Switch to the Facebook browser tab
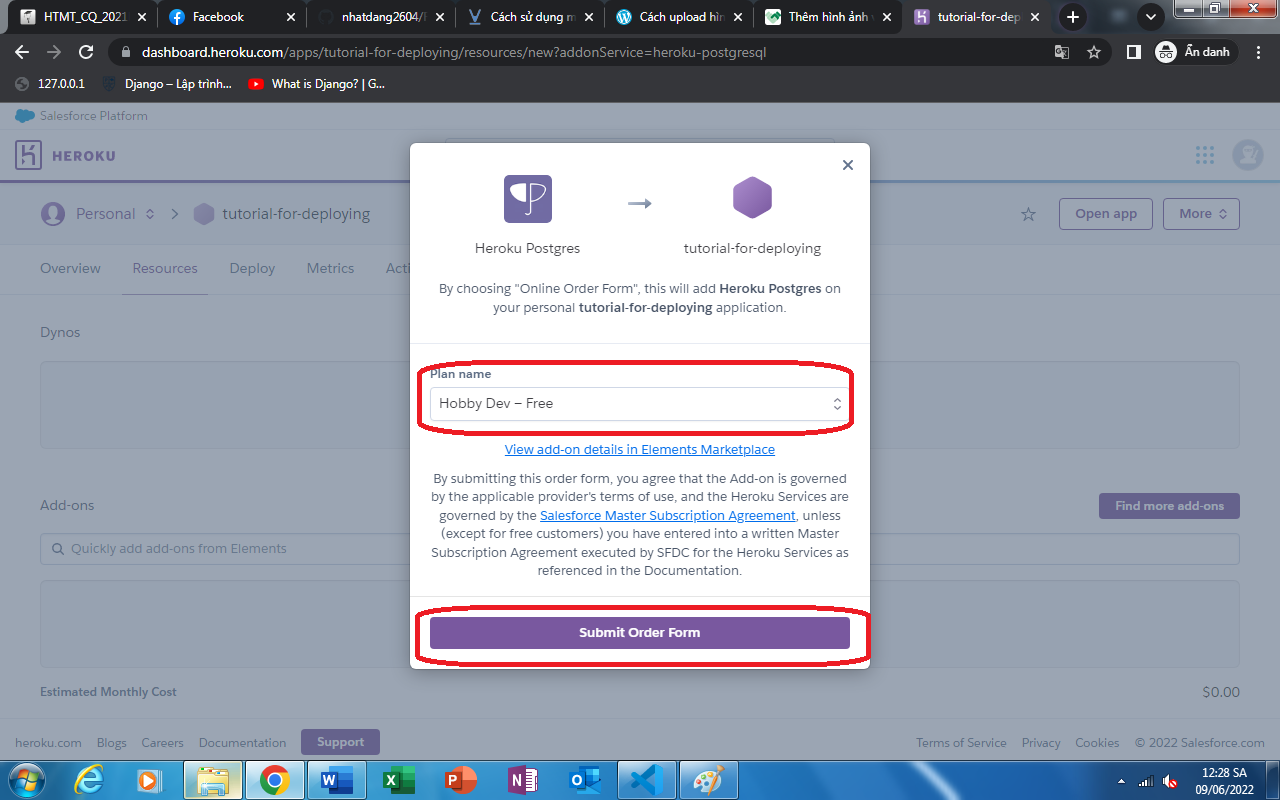Image resolution: width=1280 pixels, height=800 pixels. point(232,17)
